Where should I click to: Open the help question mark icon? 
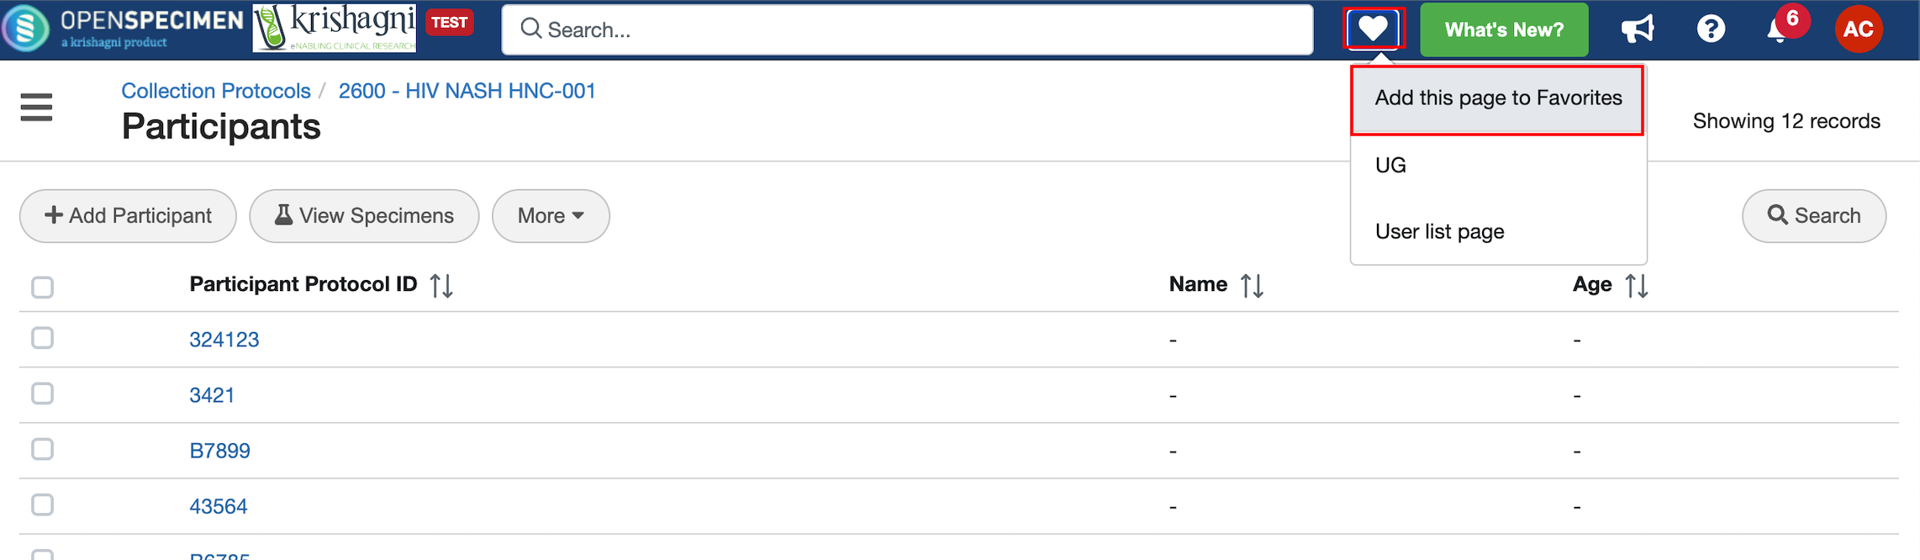tap(1710, 29)
